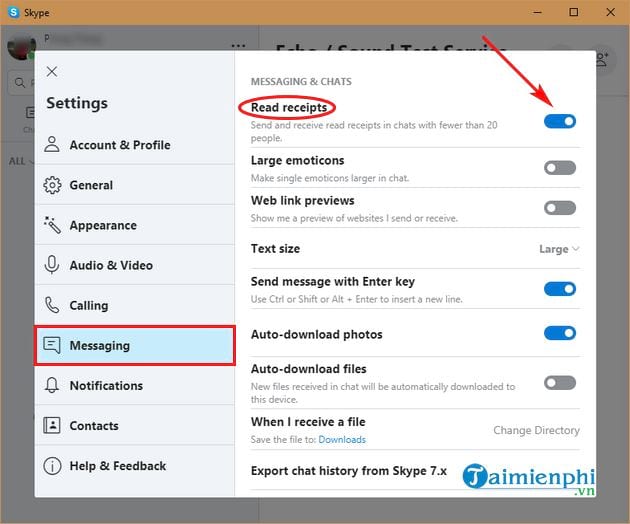
Task: Close the Settings dialog with the X
Action: (52, 72)
